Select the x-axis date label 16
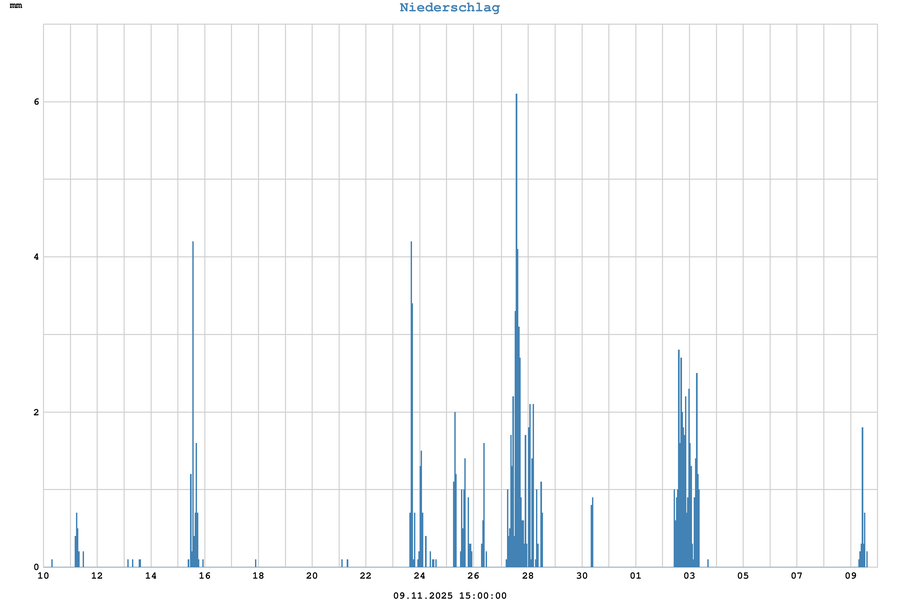The height and width of the screenshot is (600, 900). coord(205,576)
